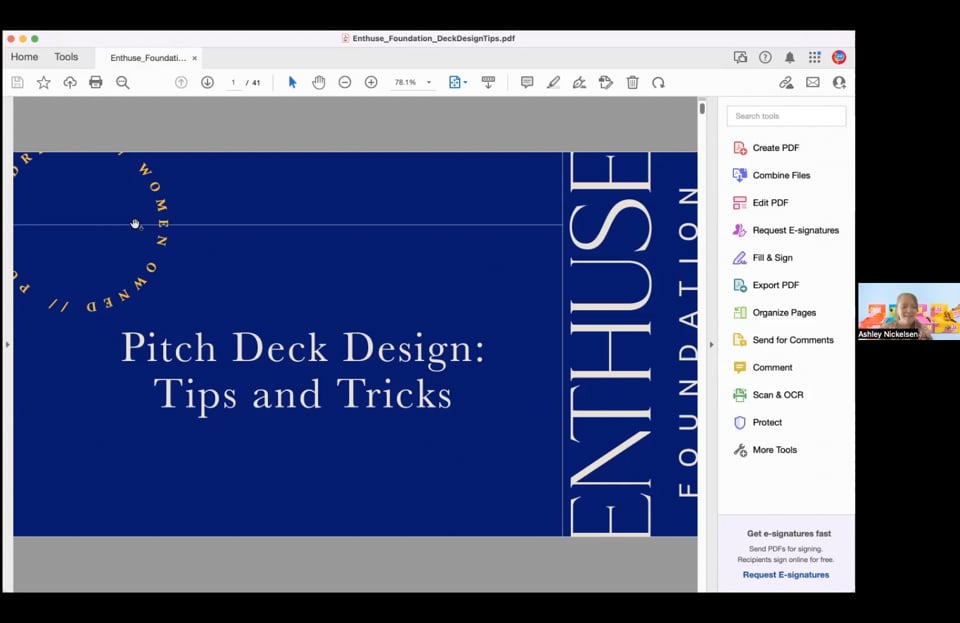The width and height of the screenshot is (960, 623).
Task: Print the document with the printer icon
Action: click(96, 83)
